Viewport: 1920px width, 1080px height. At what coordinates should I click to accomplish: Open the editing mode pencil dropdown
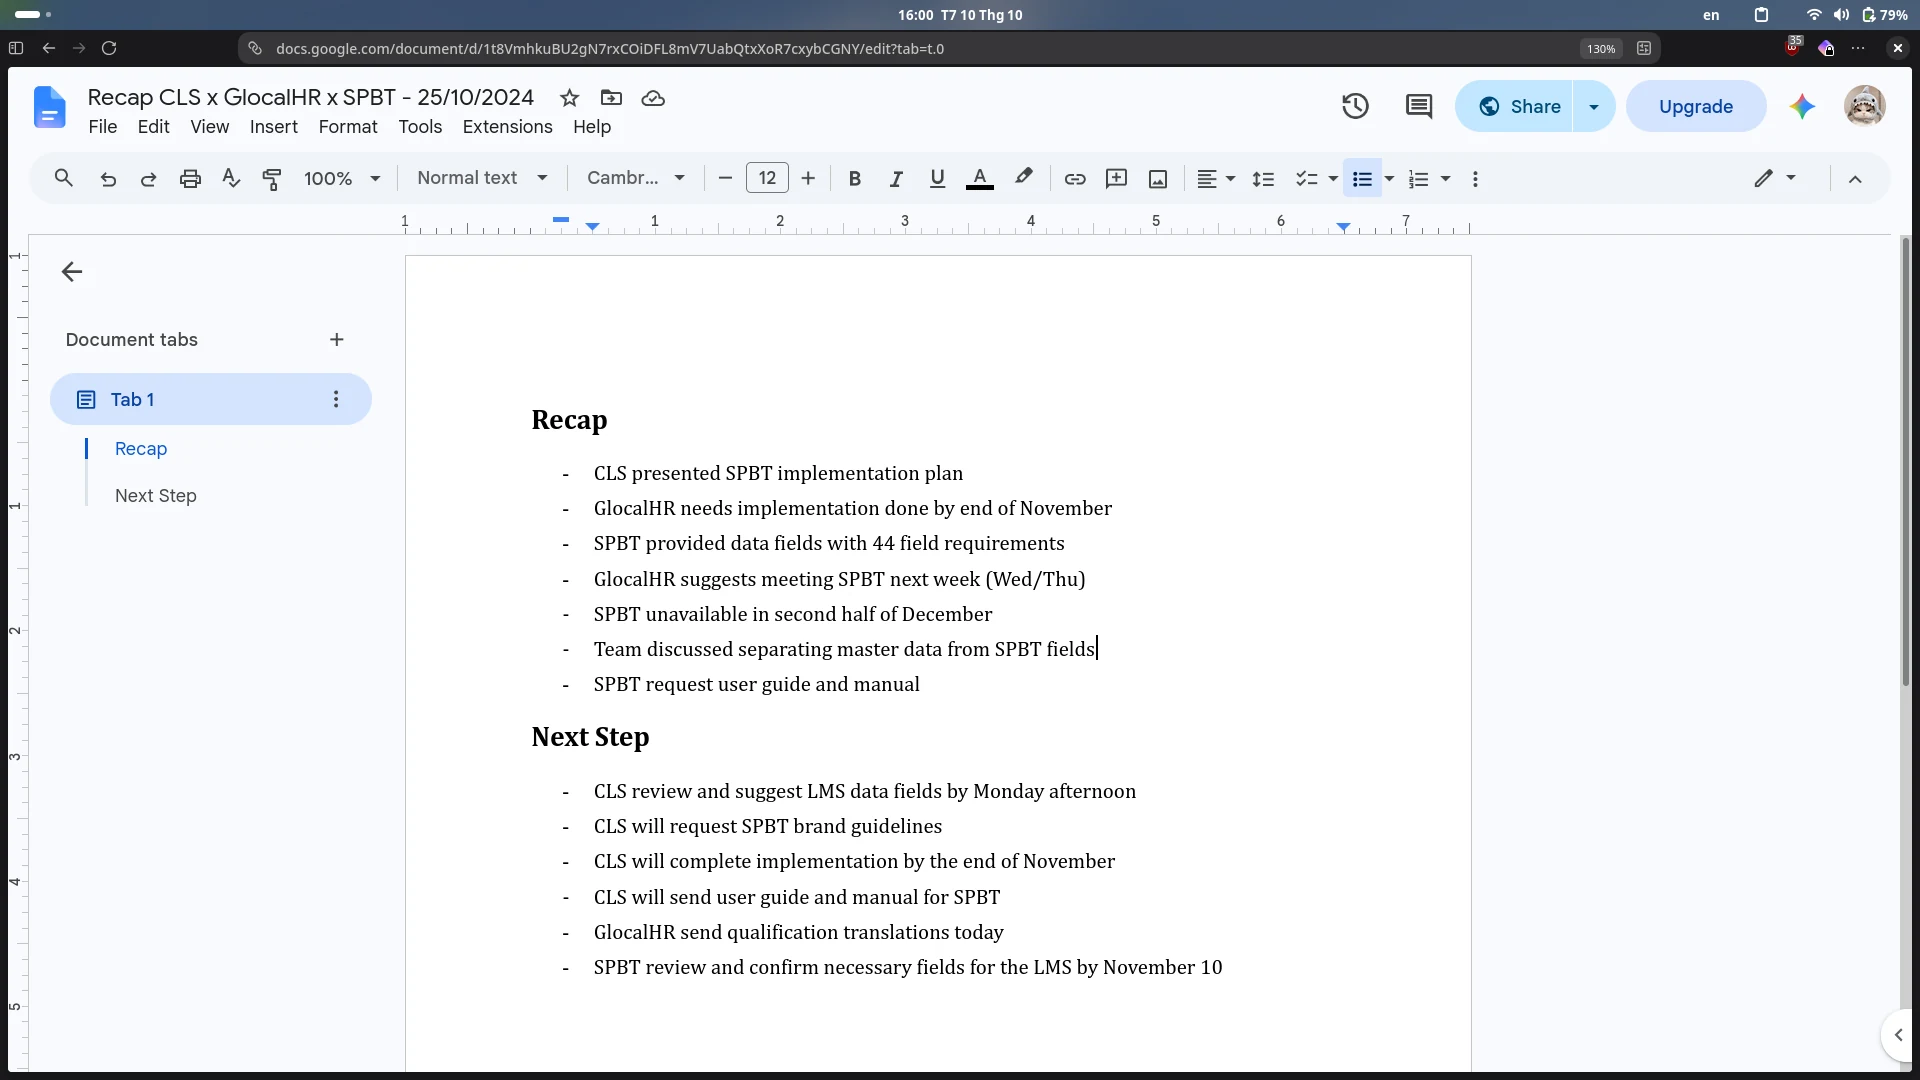[1774, 178]
